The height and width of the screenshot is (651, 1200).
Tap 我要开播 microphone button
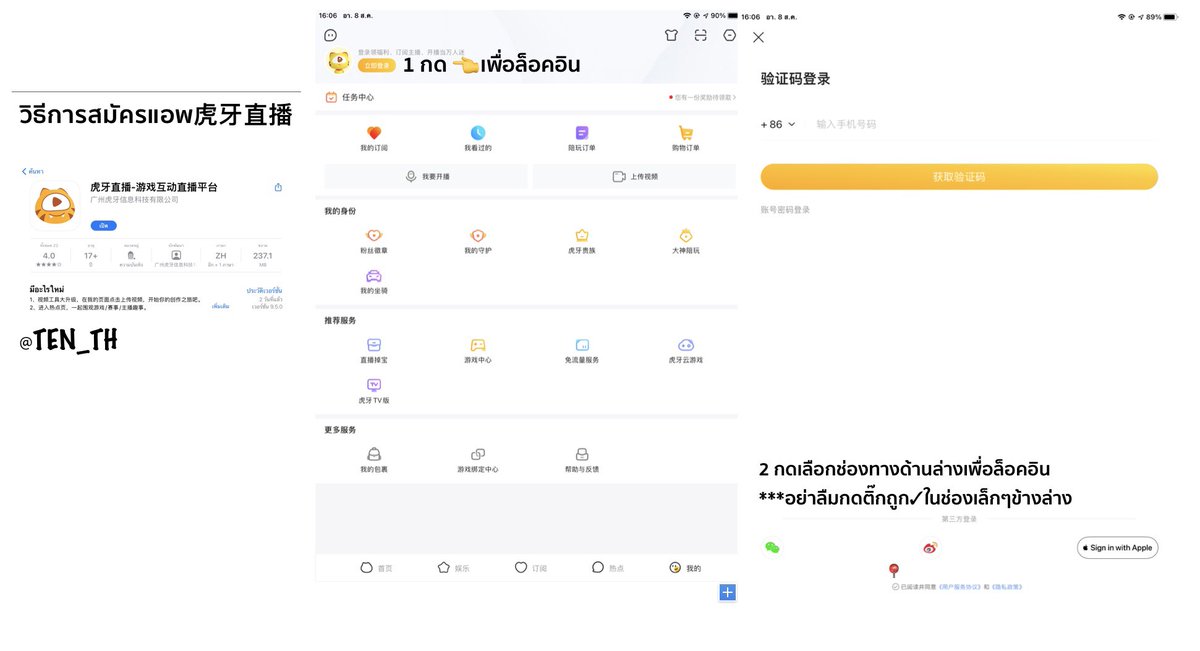(426, 176)
